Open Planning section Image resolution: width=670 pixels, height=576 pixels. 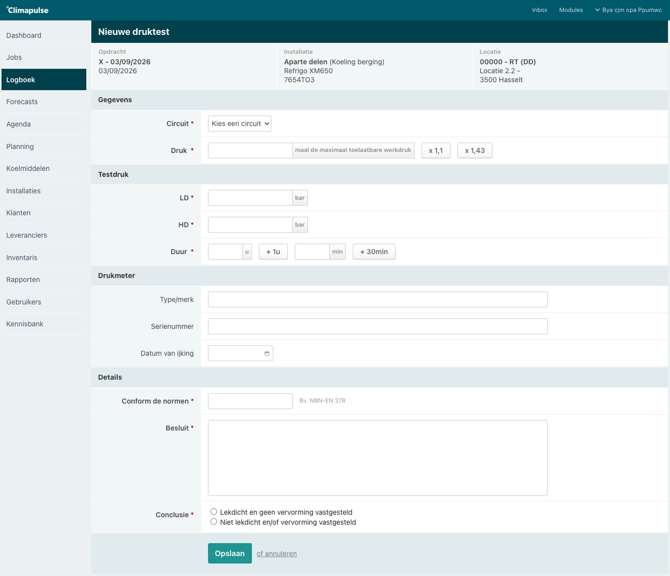[43, 146]
